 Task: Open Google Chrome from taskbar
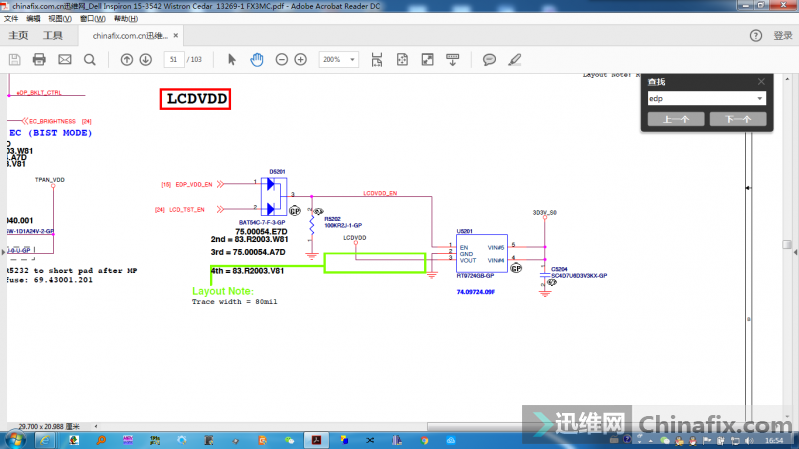424,440
